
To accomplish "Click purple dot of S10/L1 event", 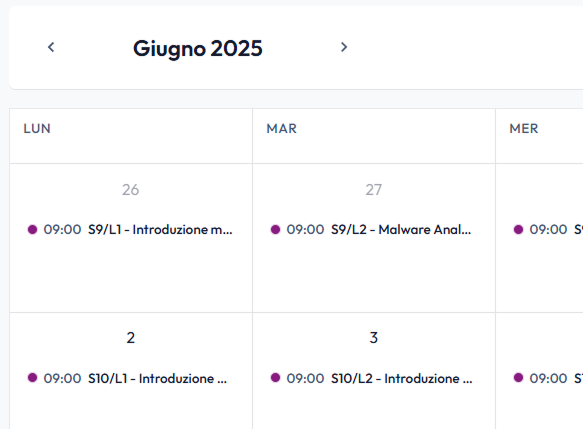I will [32, 378].
